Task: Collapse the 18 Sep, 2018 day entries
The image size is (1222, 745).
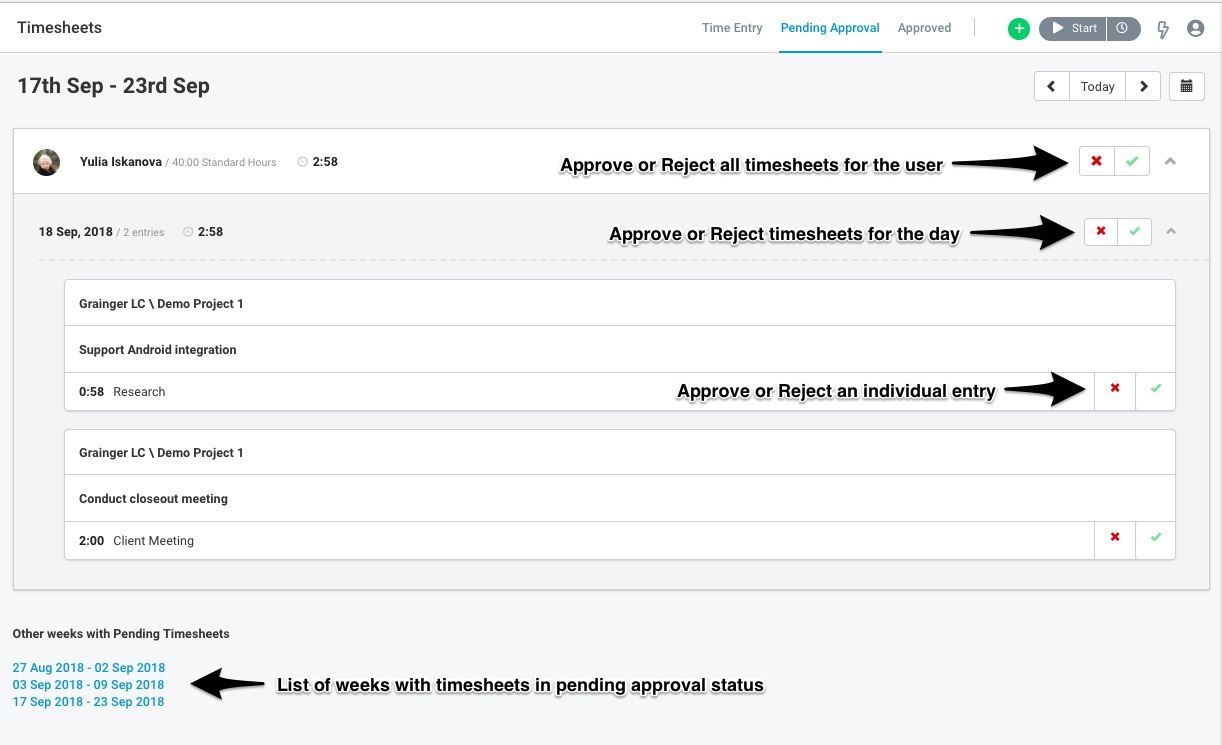Action: (1171, 231)
